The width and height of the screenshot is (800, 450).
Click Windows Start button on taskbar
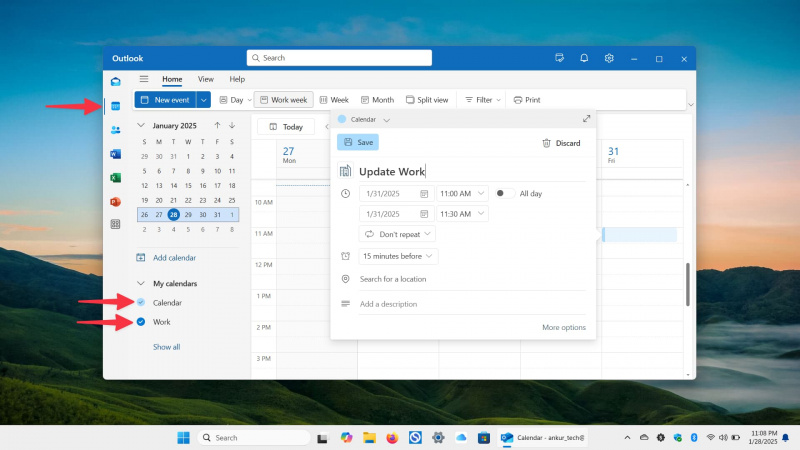(x=183, y=438)
